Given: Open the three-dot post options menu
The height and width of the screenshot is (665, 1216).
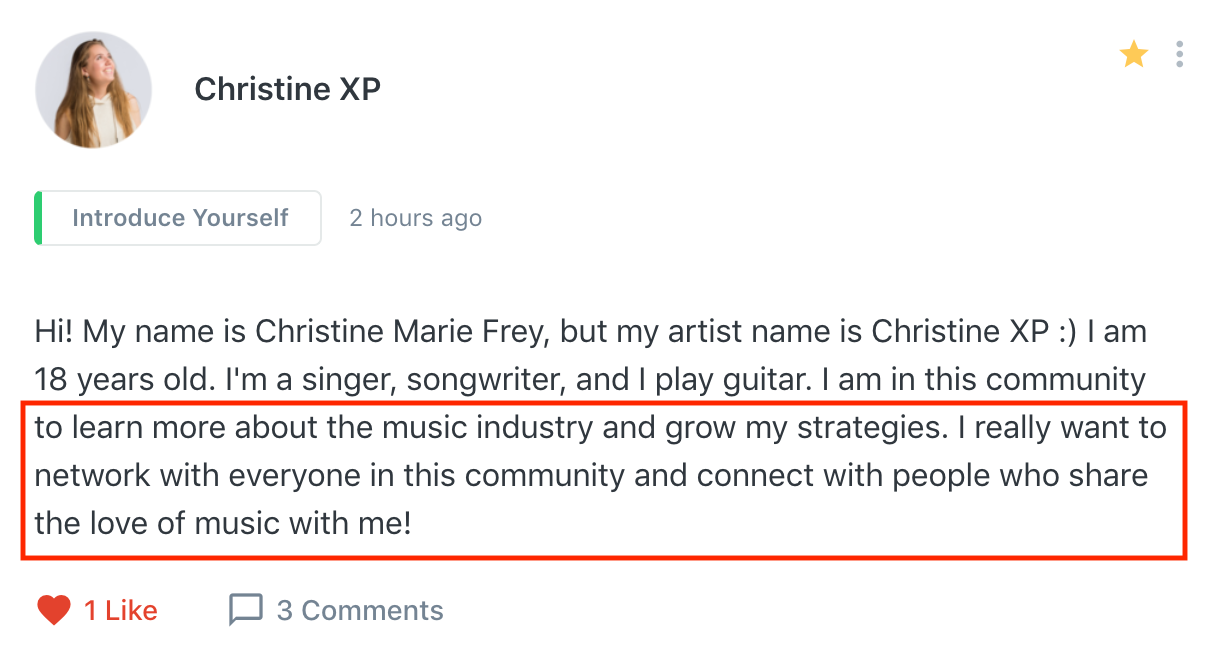Looking at the screenshot, I should click(x=1180, y=54).
